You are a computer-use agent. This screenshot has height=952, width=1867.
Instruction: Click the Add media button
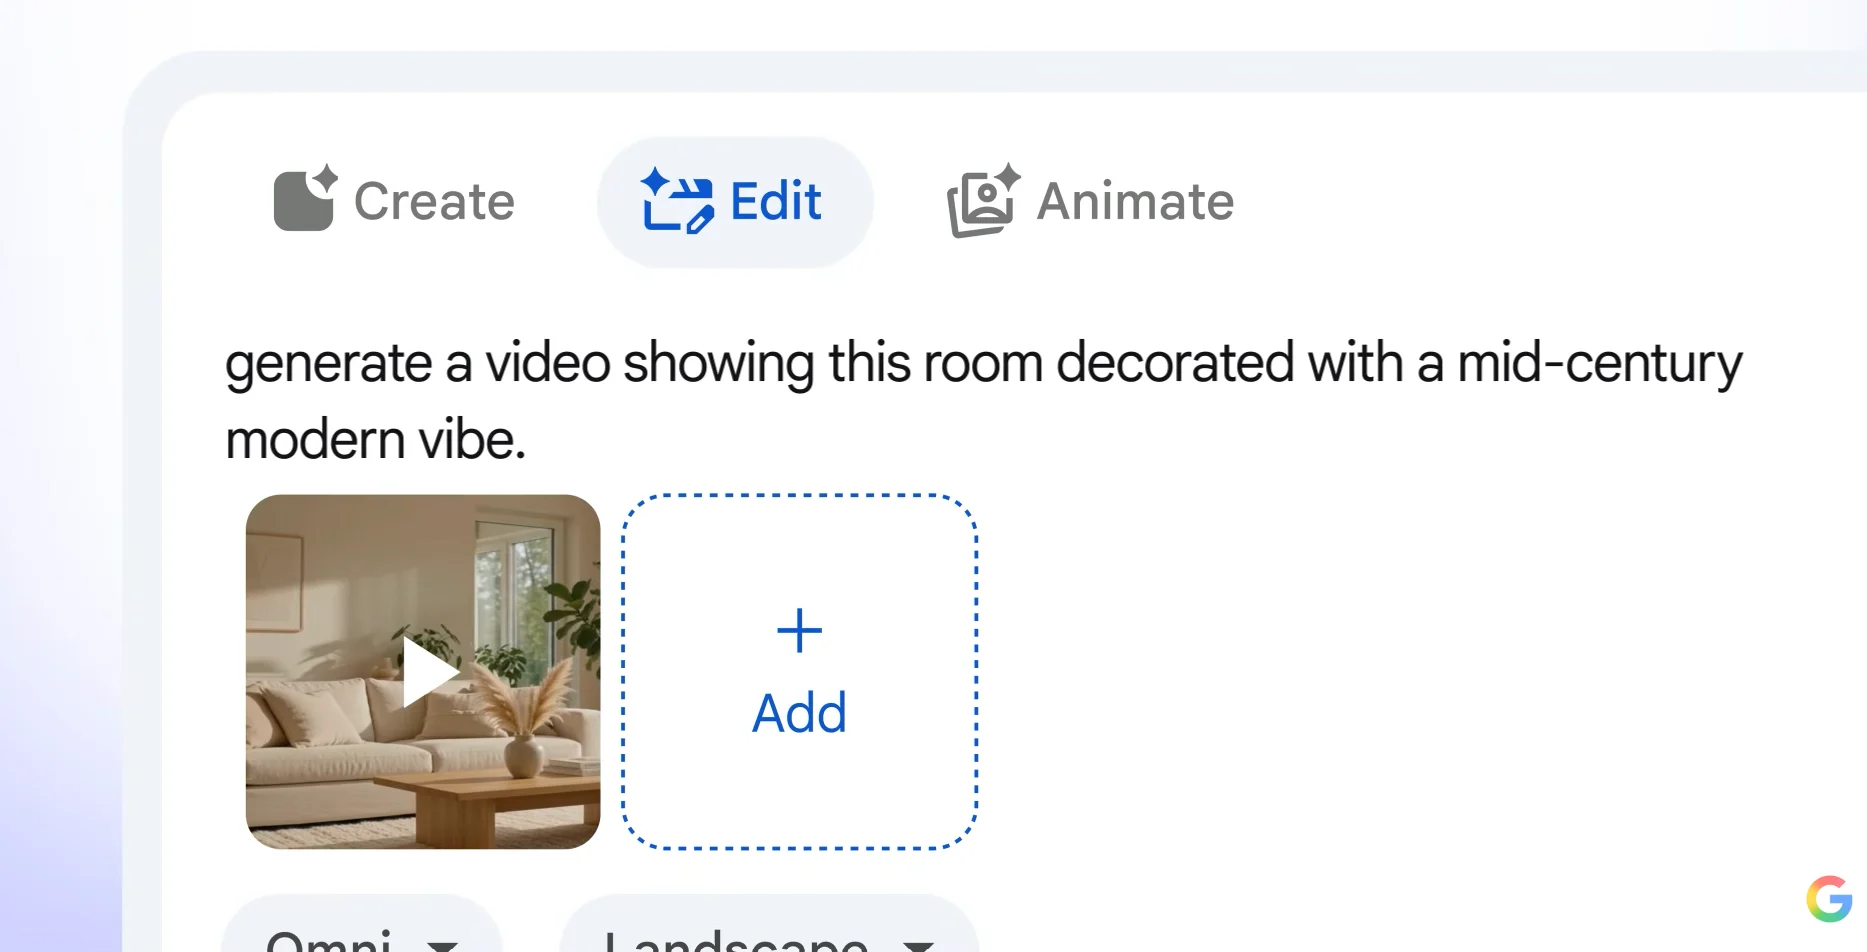[799, 672]
